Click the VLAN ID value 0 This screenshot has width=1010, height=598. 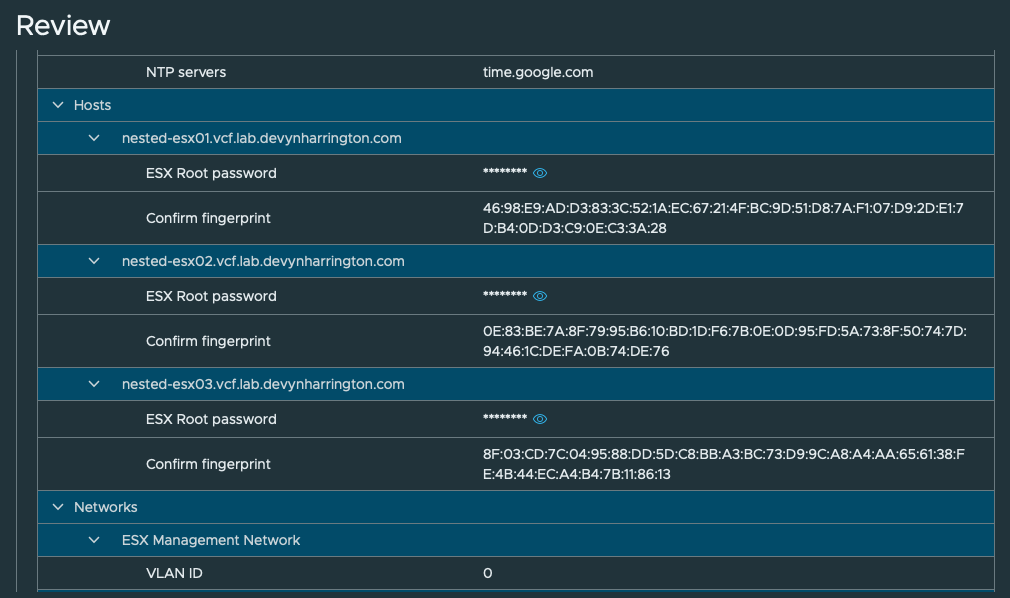tap(488, 573)
